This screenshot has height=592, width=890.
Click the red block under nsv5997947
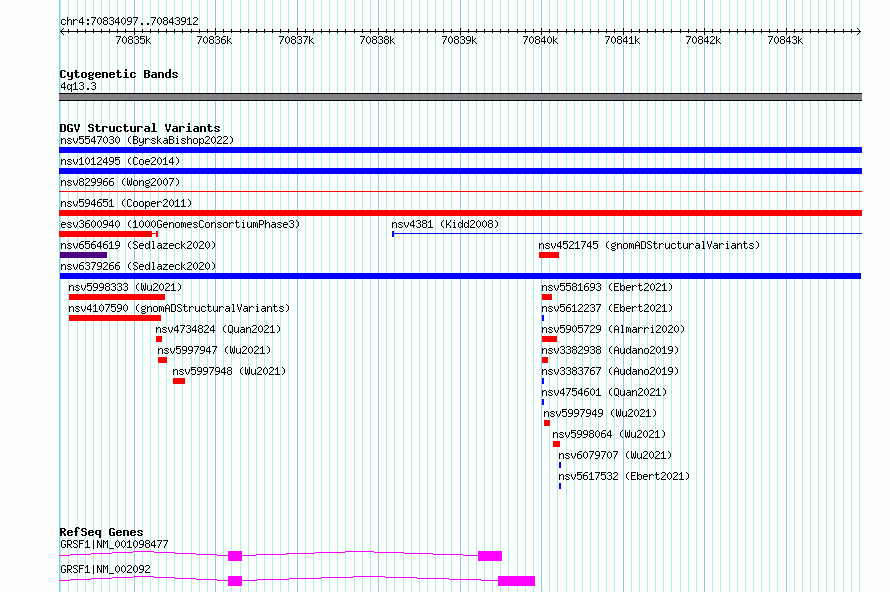coord(162,360)
